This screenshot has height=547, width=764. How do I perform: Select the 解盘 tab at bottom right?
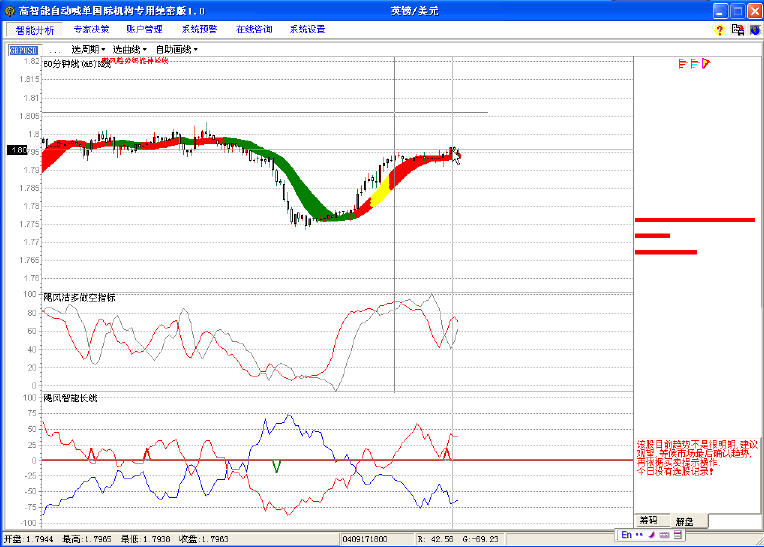click(x=684, y=520)
